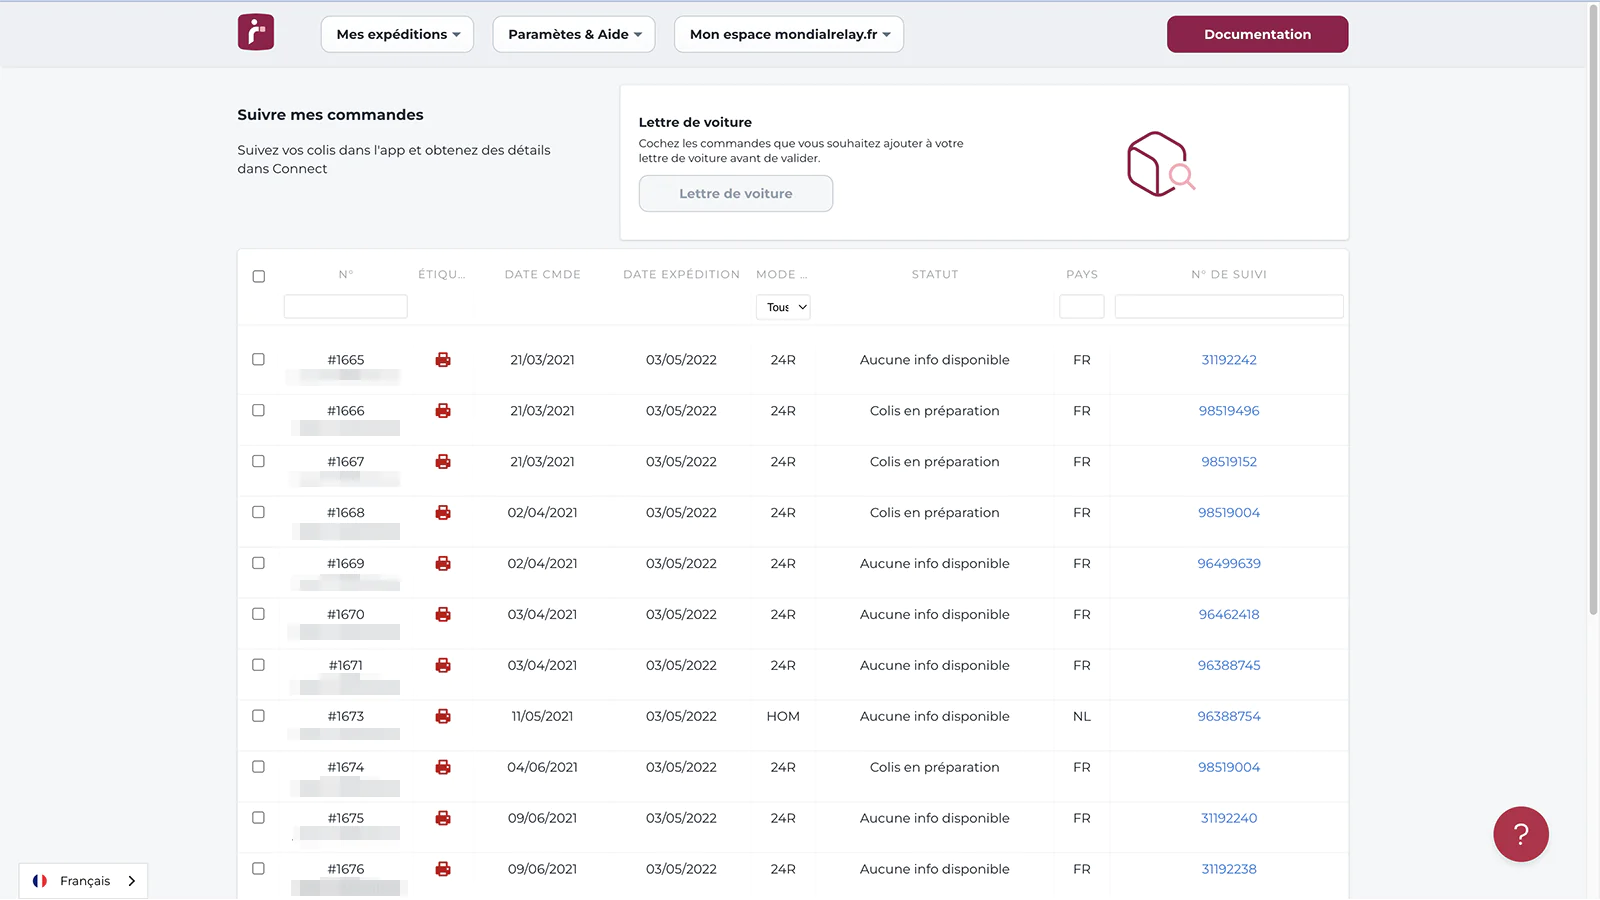
Task: Focus the Pays country filter field
Action: click(x=1082, y=306)
